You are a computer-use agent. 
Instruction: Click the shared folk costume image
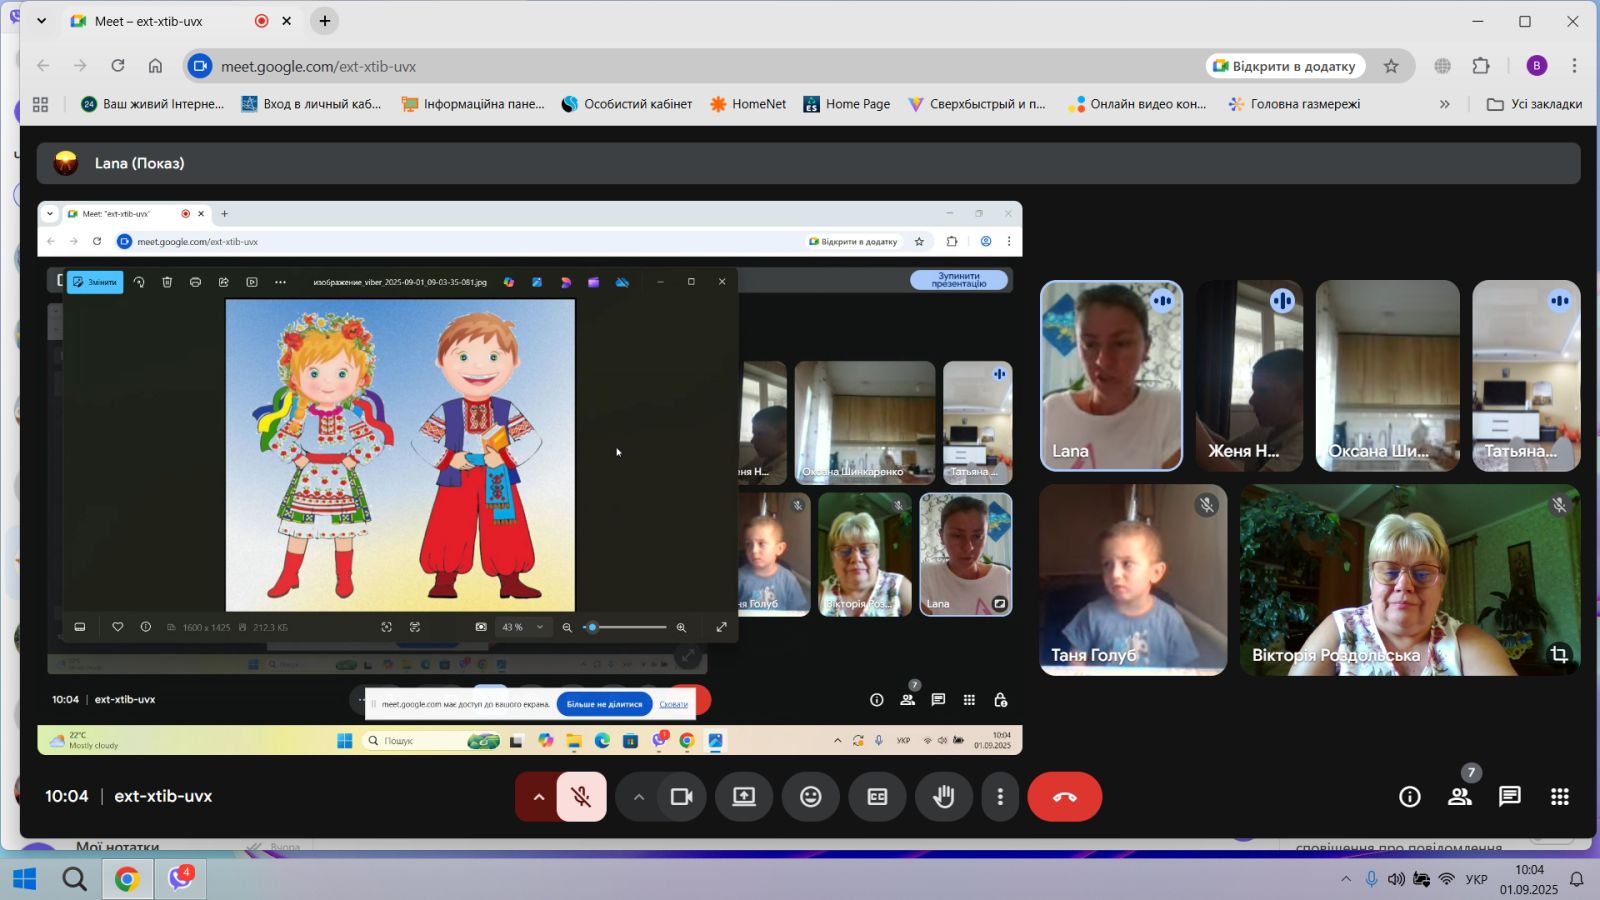coord(400,455)
